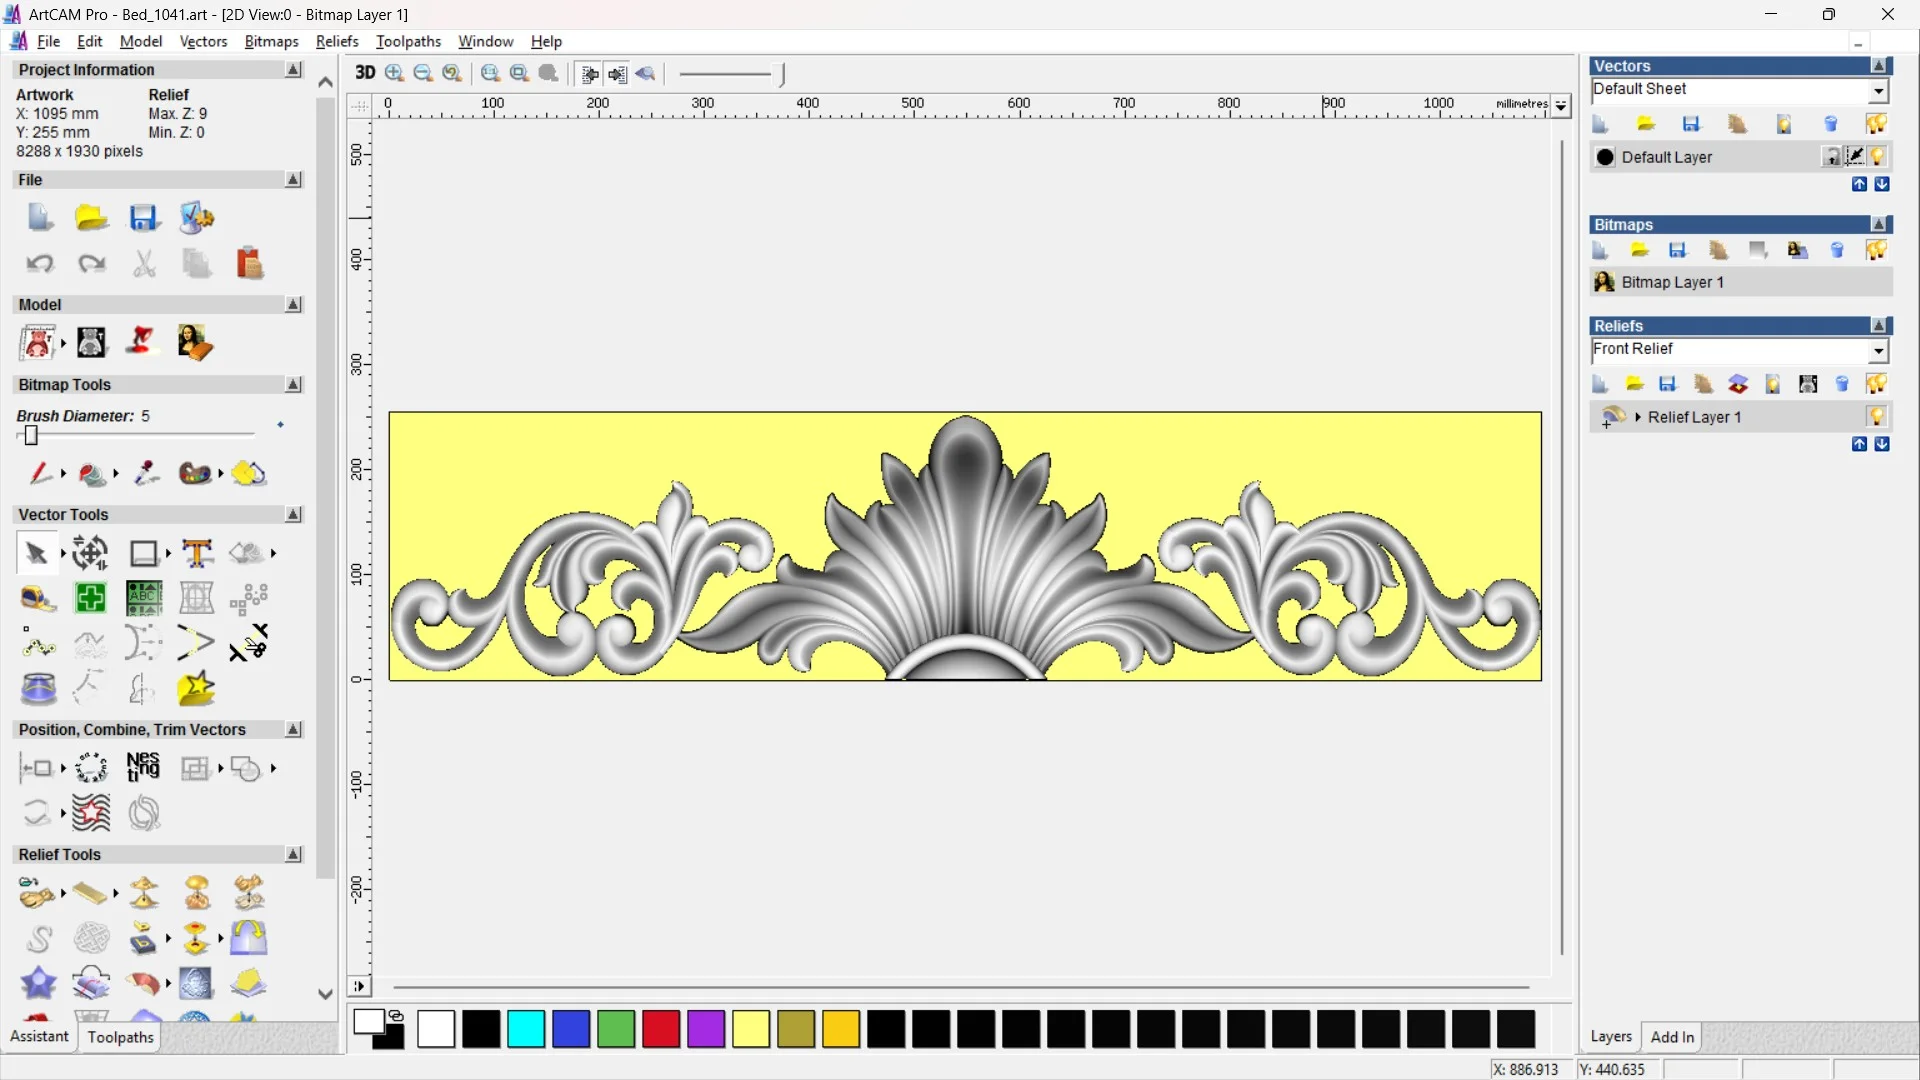Collapse the Bitmap Tools section
1920x1080 pixels.
(293, 385)
